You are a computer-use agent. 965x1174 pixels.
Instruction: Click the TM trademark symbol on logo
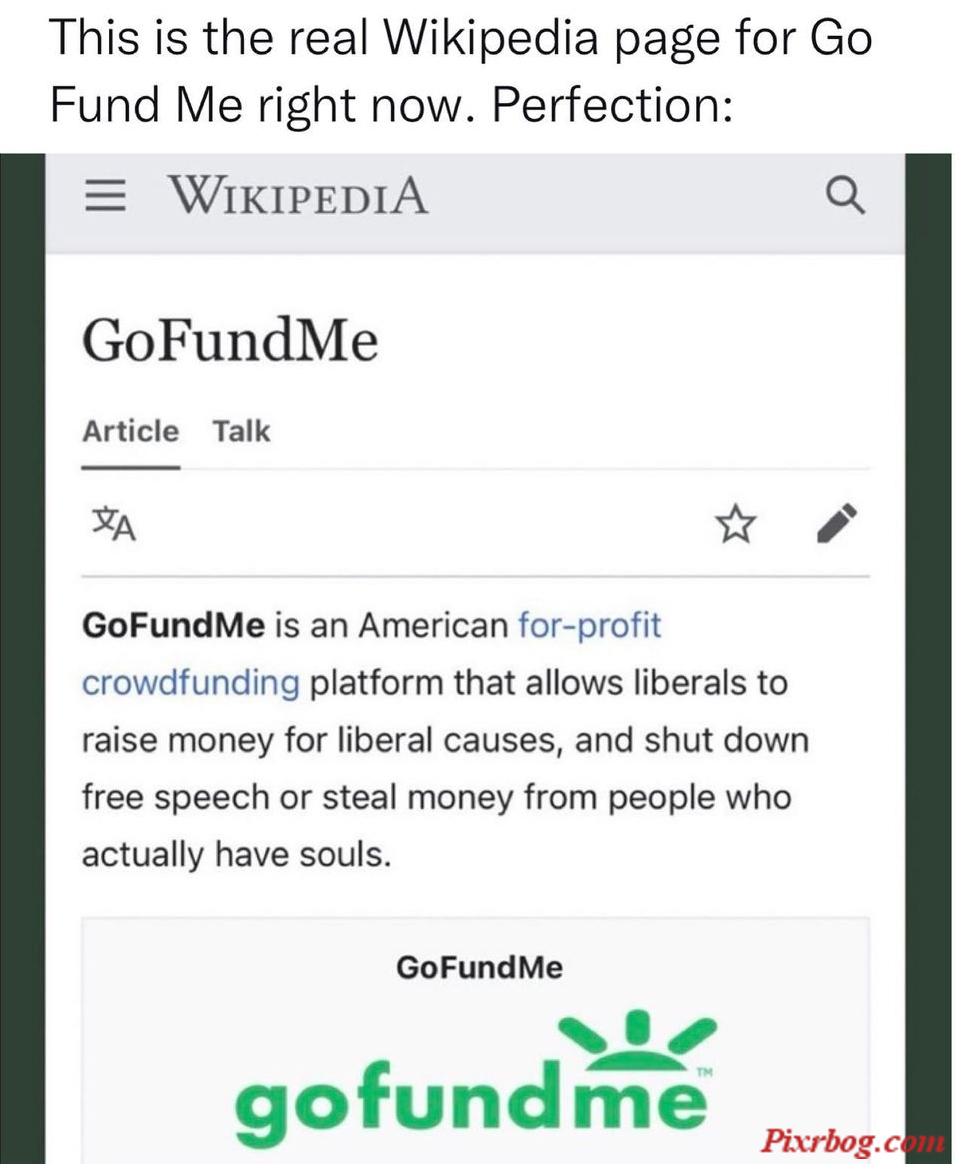pyautogui.click(x=704, y=1074)
